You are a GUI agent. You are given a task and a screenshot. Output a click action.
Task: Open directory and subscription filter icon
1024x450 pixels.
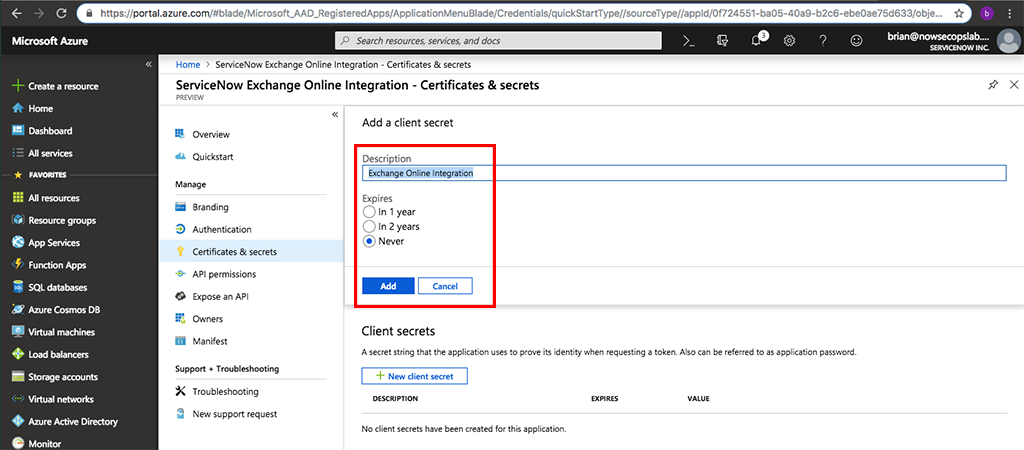[722, 40]
